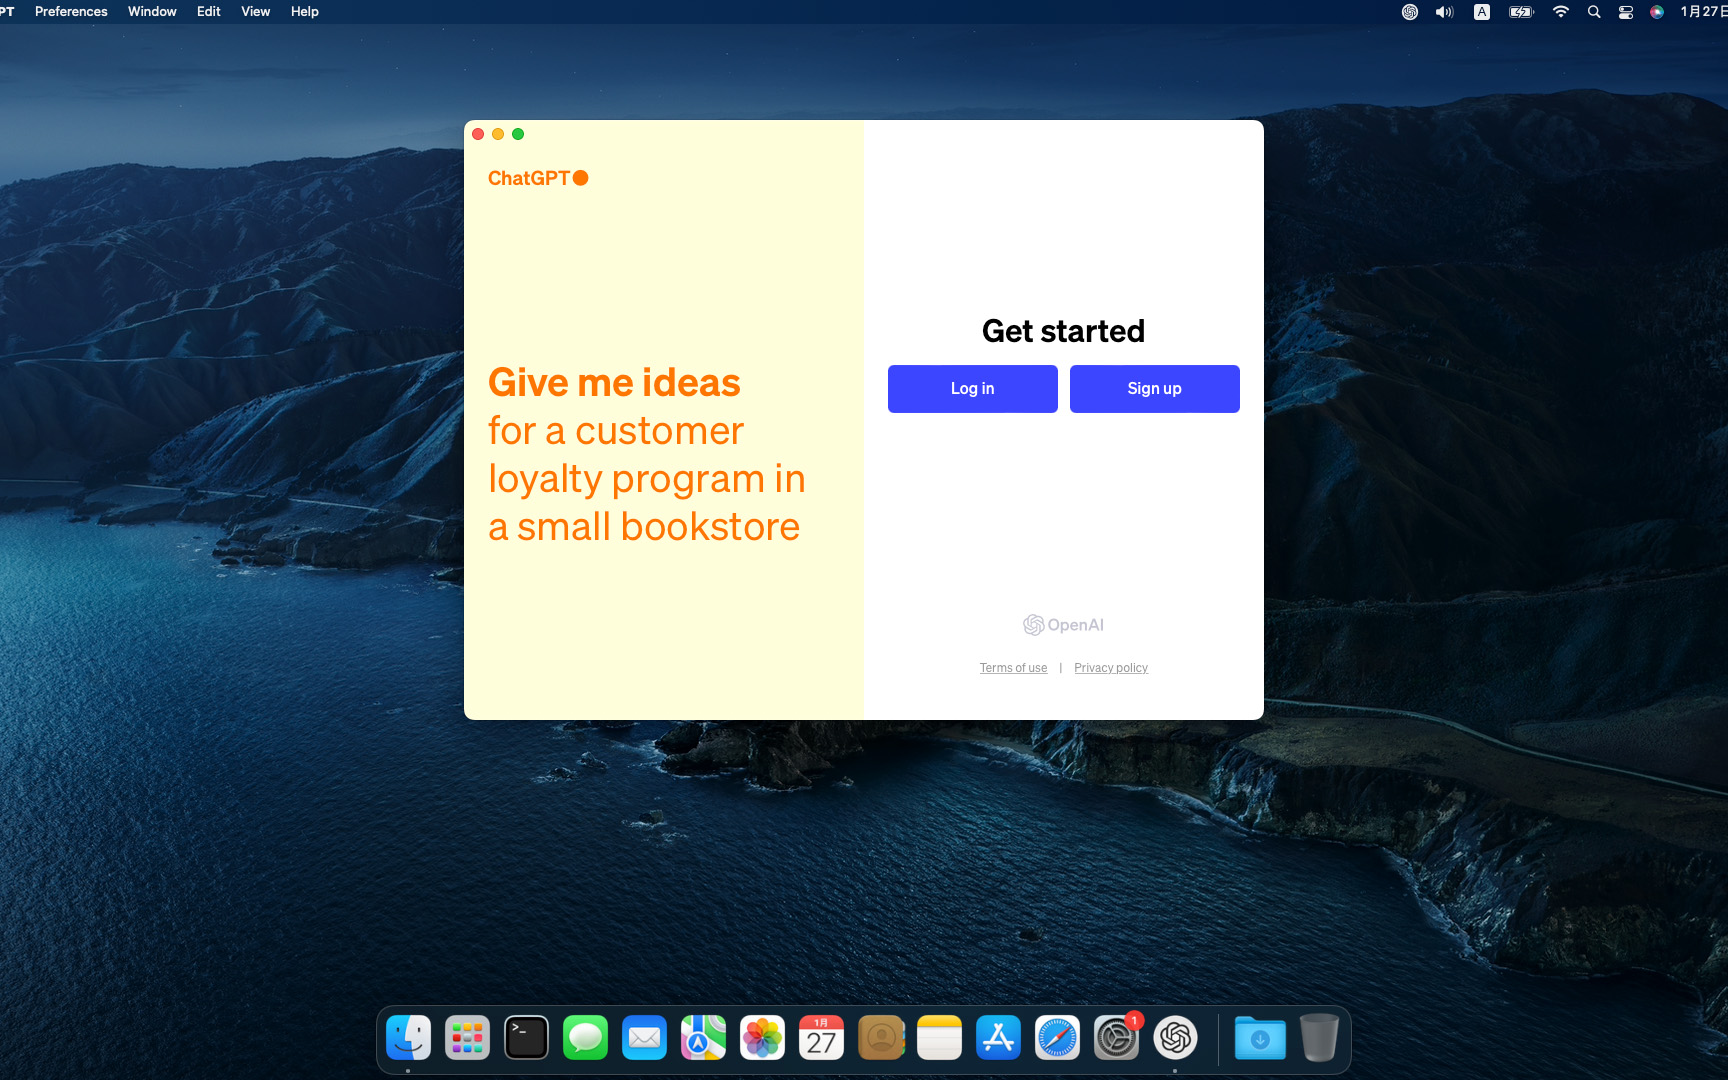Click the Log in button
1728x1080 pixels.
tap(972, 389)
